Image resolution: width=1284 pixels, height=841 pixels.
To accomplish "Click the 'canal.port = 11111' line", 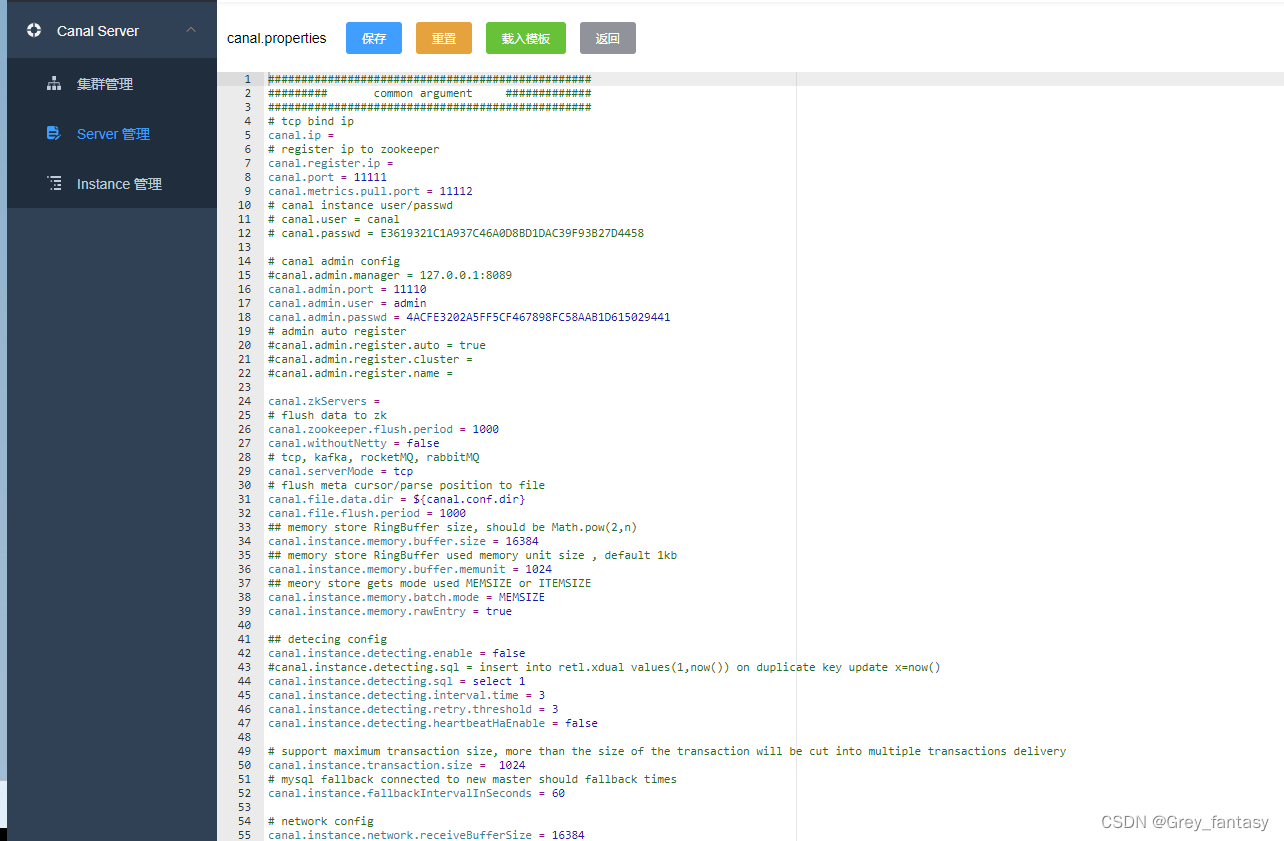I will pyautogui.click(x=327, y=177).
